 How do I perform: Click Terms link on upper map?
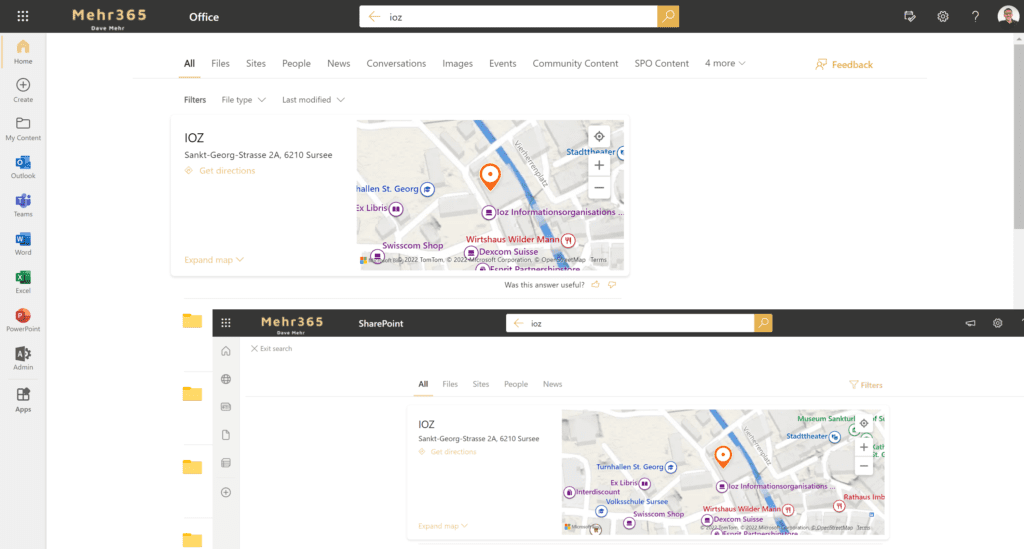[x=599, y=260]
